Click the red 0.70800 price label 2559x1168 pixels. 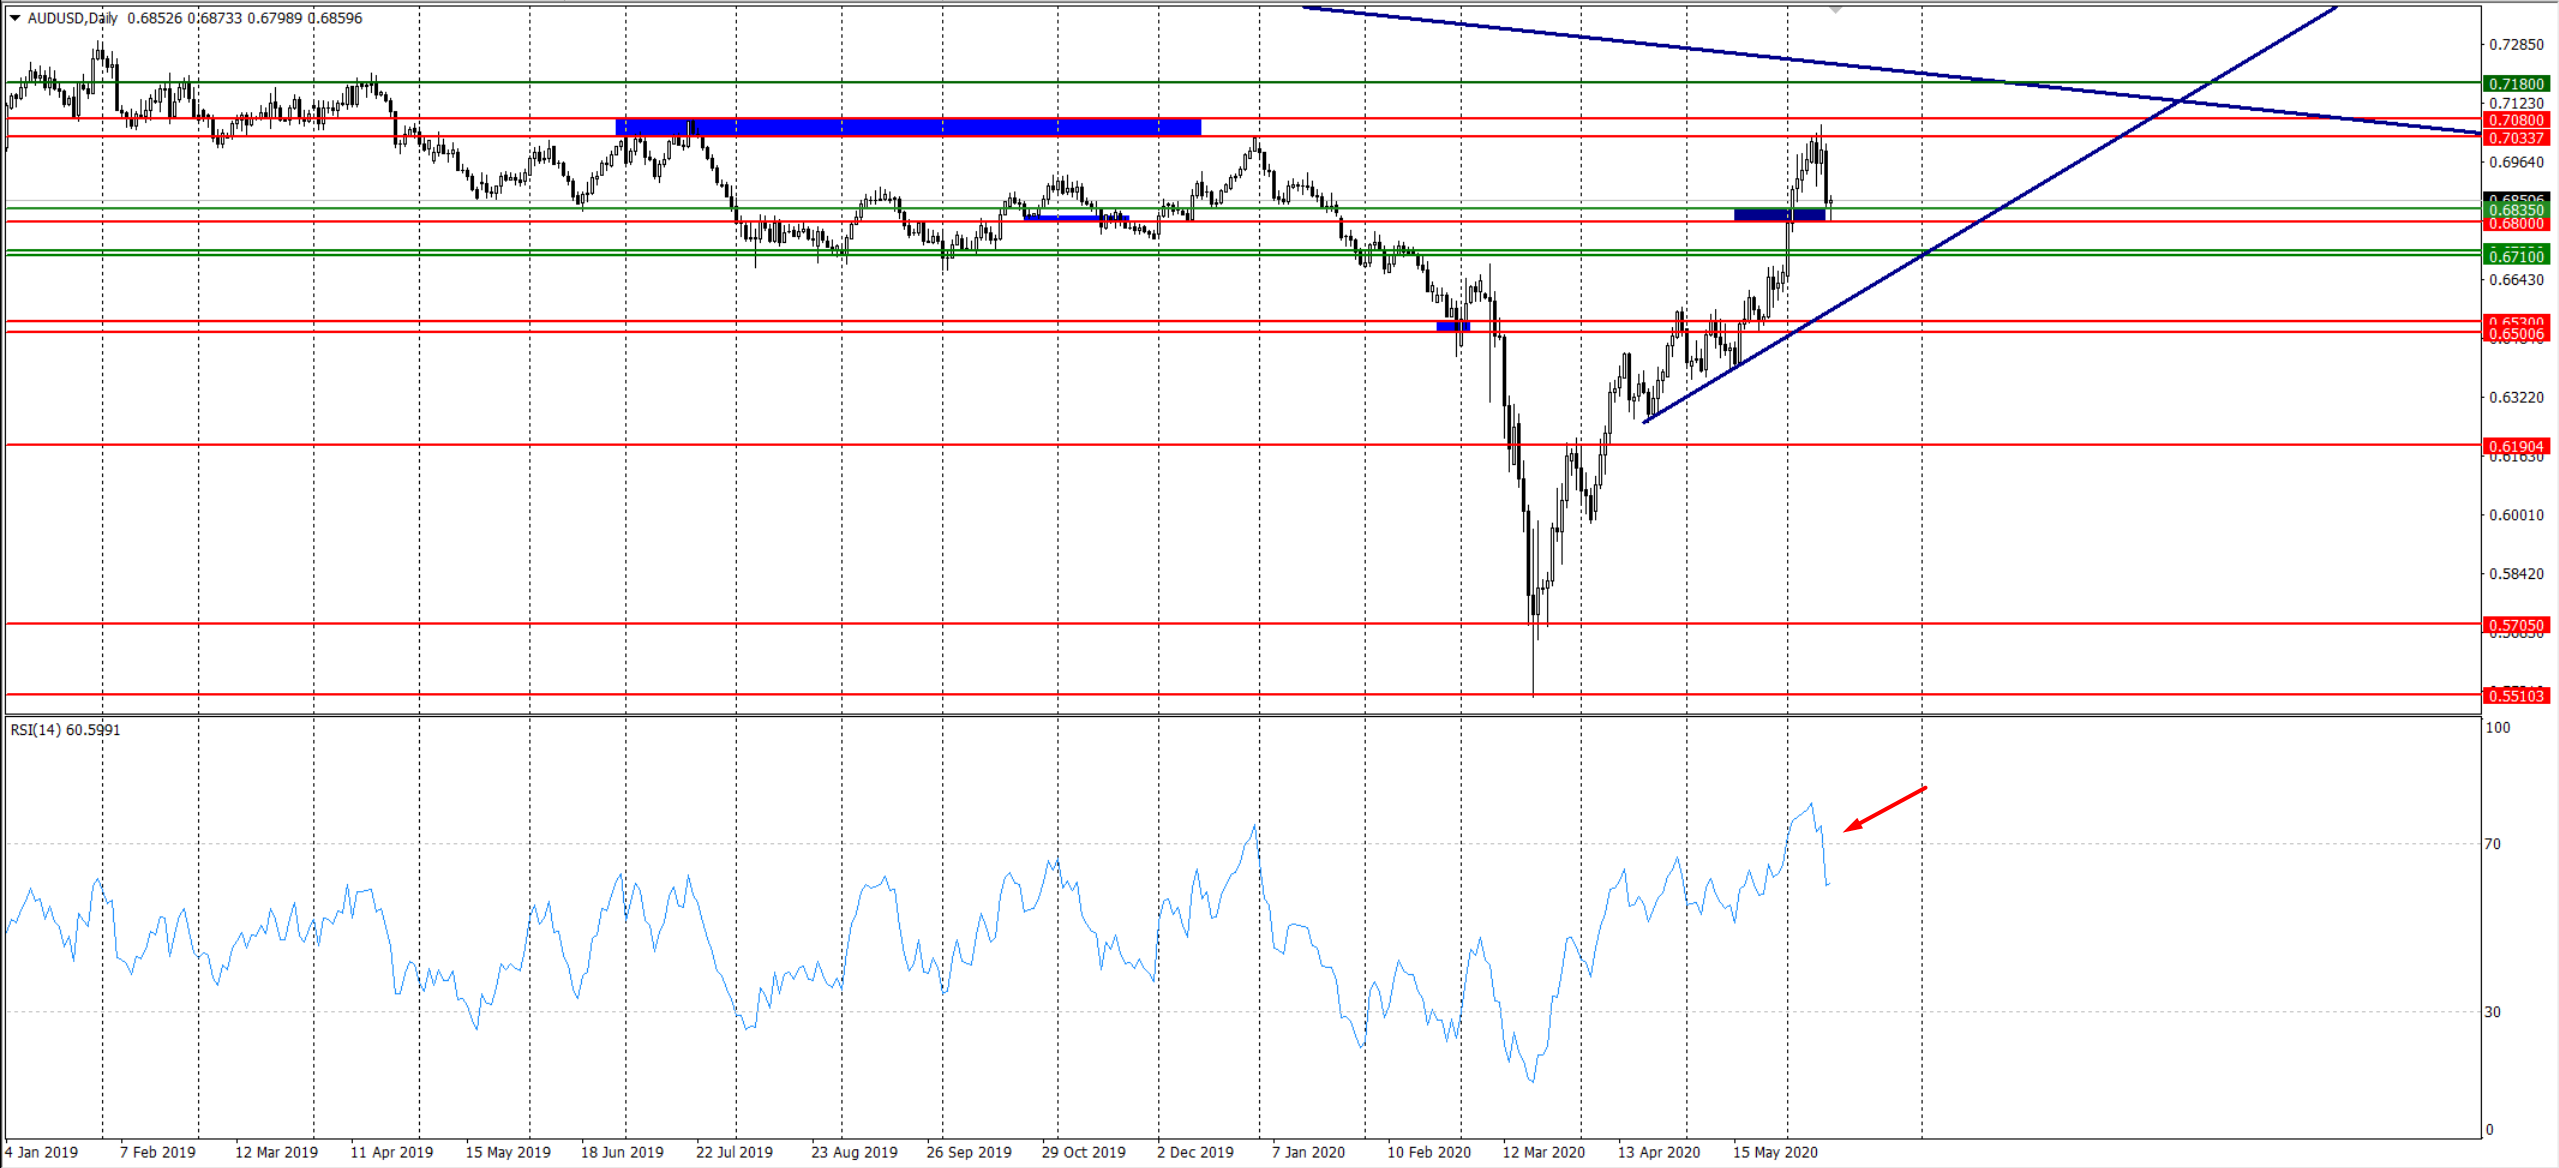click(2516, 120)
